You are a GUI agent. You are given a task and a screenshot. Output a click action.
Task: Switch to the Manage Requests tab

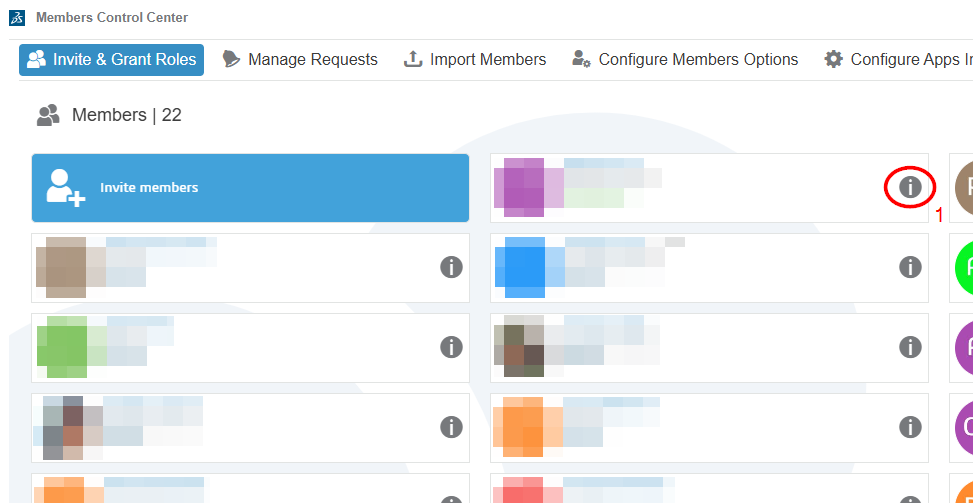click(x=300, y=60)
